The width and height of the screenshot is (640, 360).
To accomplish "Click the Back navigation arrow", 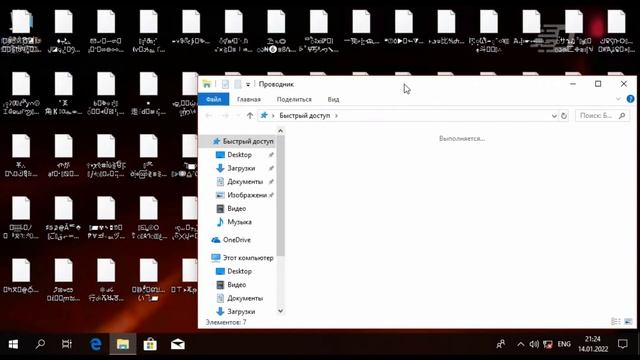I will pyautogui.click(x=209, y=116).
